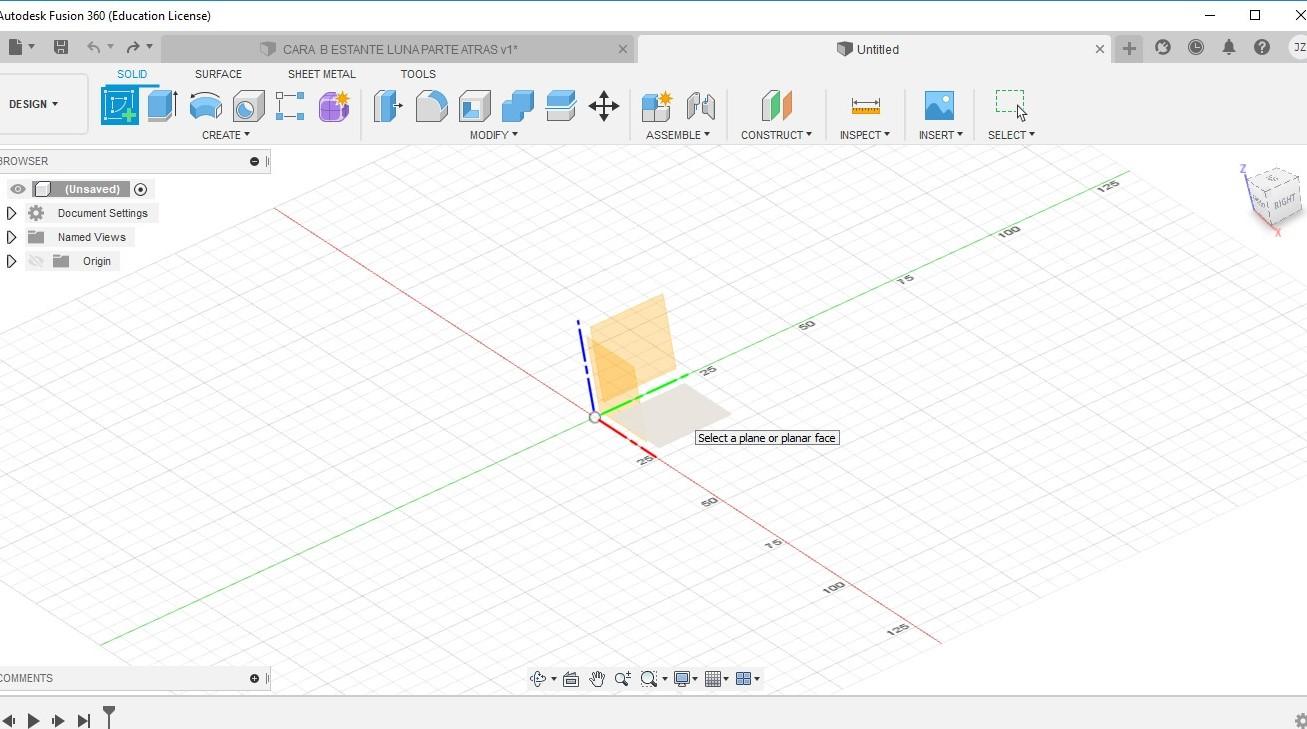
Task: Switch to the TOOLS tab
Action: 418,74
